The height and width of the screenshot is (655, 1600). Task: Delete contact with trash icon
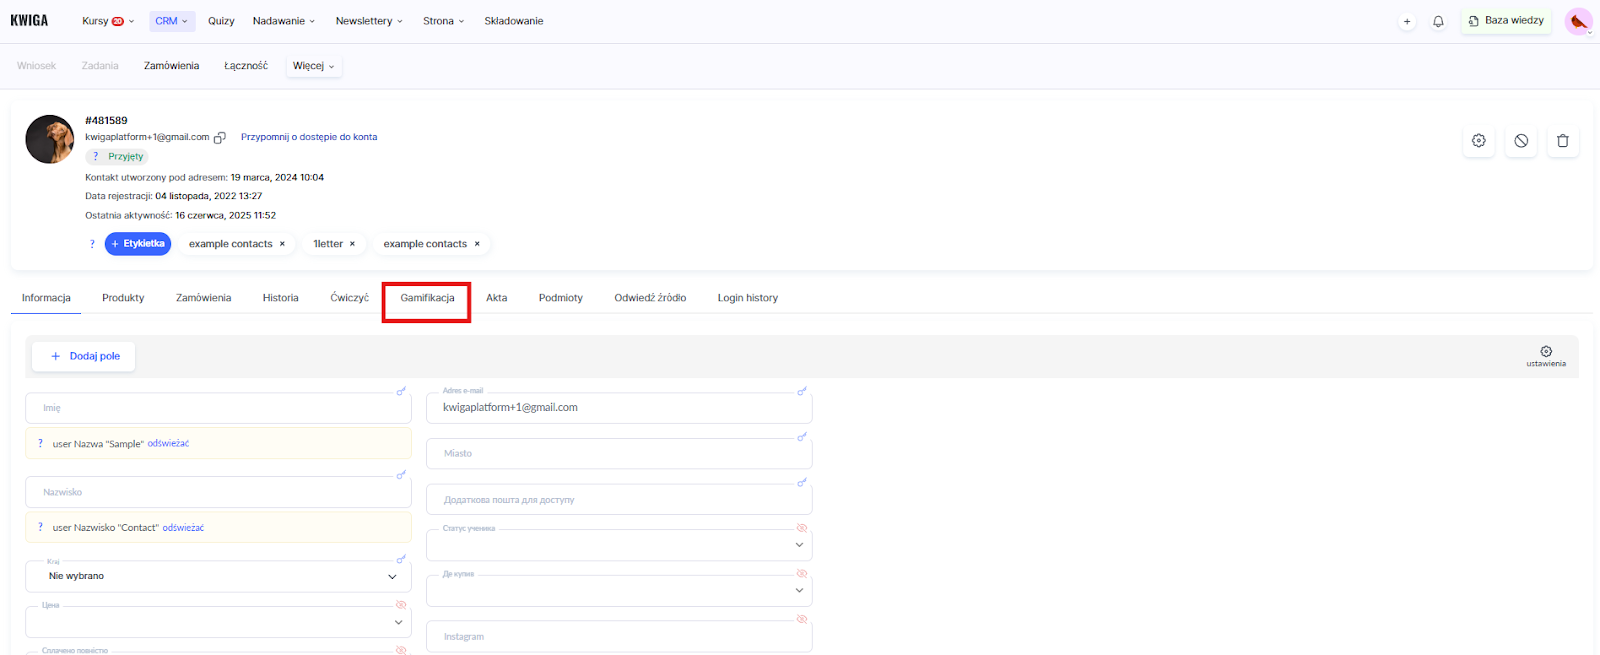click(x=1562, y=141)
